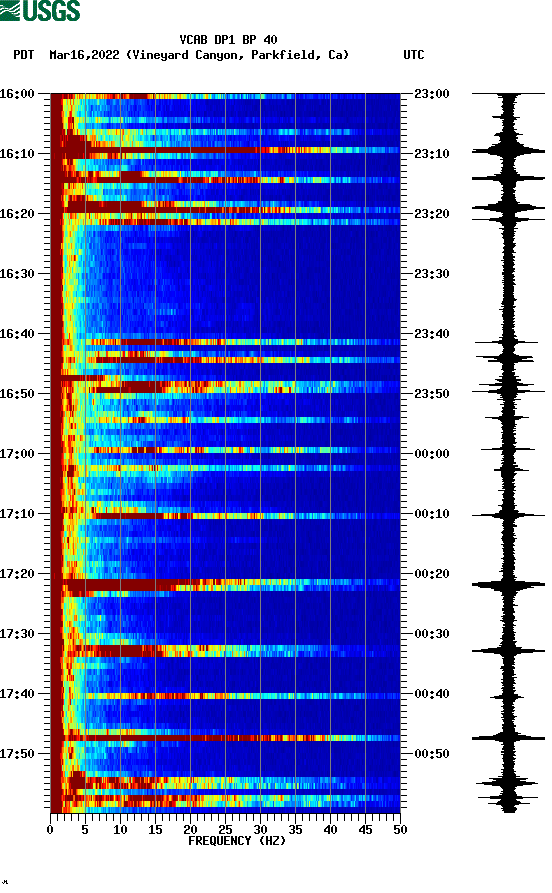Click the 16:10 PDT time label
Image resolution: width=552 pixels, height=893 pixels.
coord(17,154)
